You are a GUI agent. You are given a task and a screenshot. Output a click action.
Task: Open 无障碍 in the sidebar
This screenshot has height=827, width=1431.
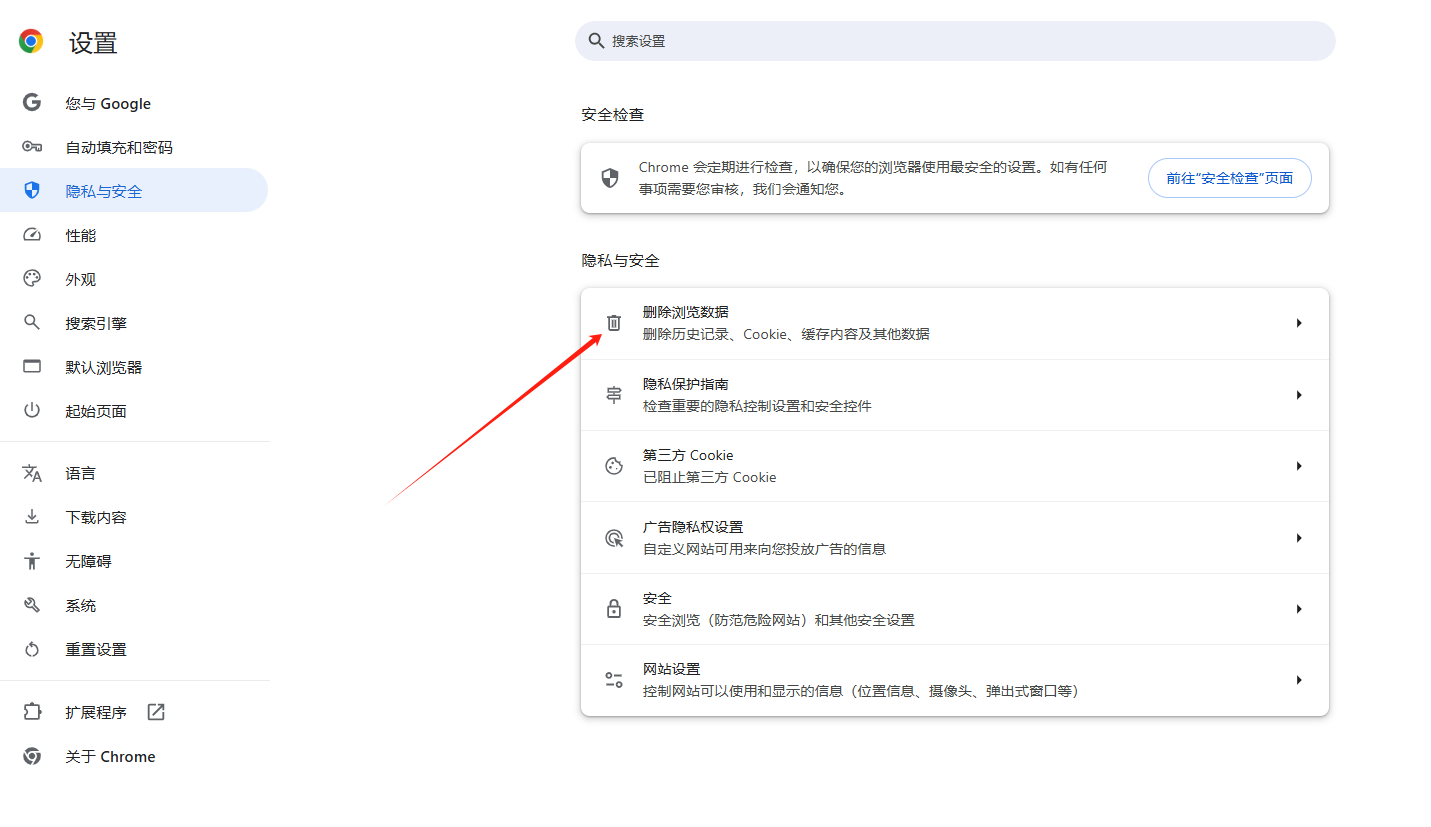click(134, 561)
